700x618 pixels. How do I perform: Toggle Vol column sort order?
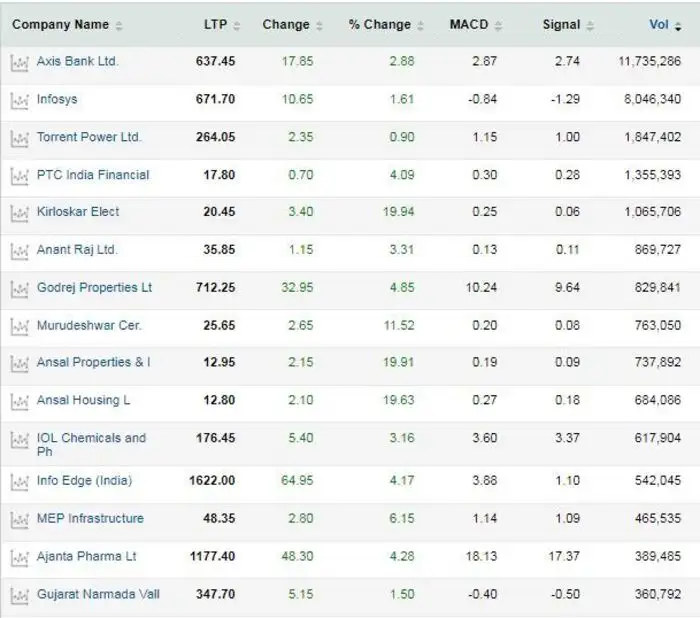click(665, 25)
